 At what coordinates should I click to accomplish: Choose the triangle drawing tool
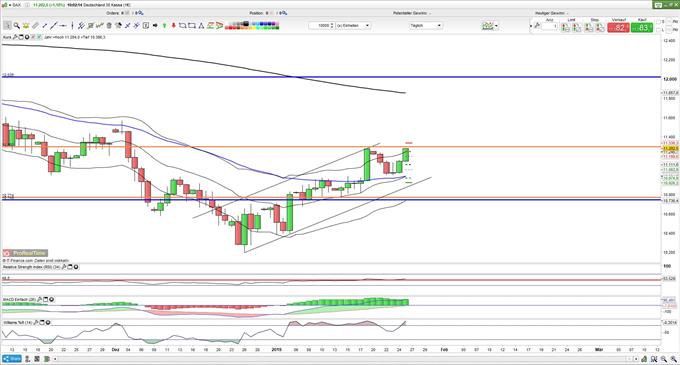(x=201, y=26)
